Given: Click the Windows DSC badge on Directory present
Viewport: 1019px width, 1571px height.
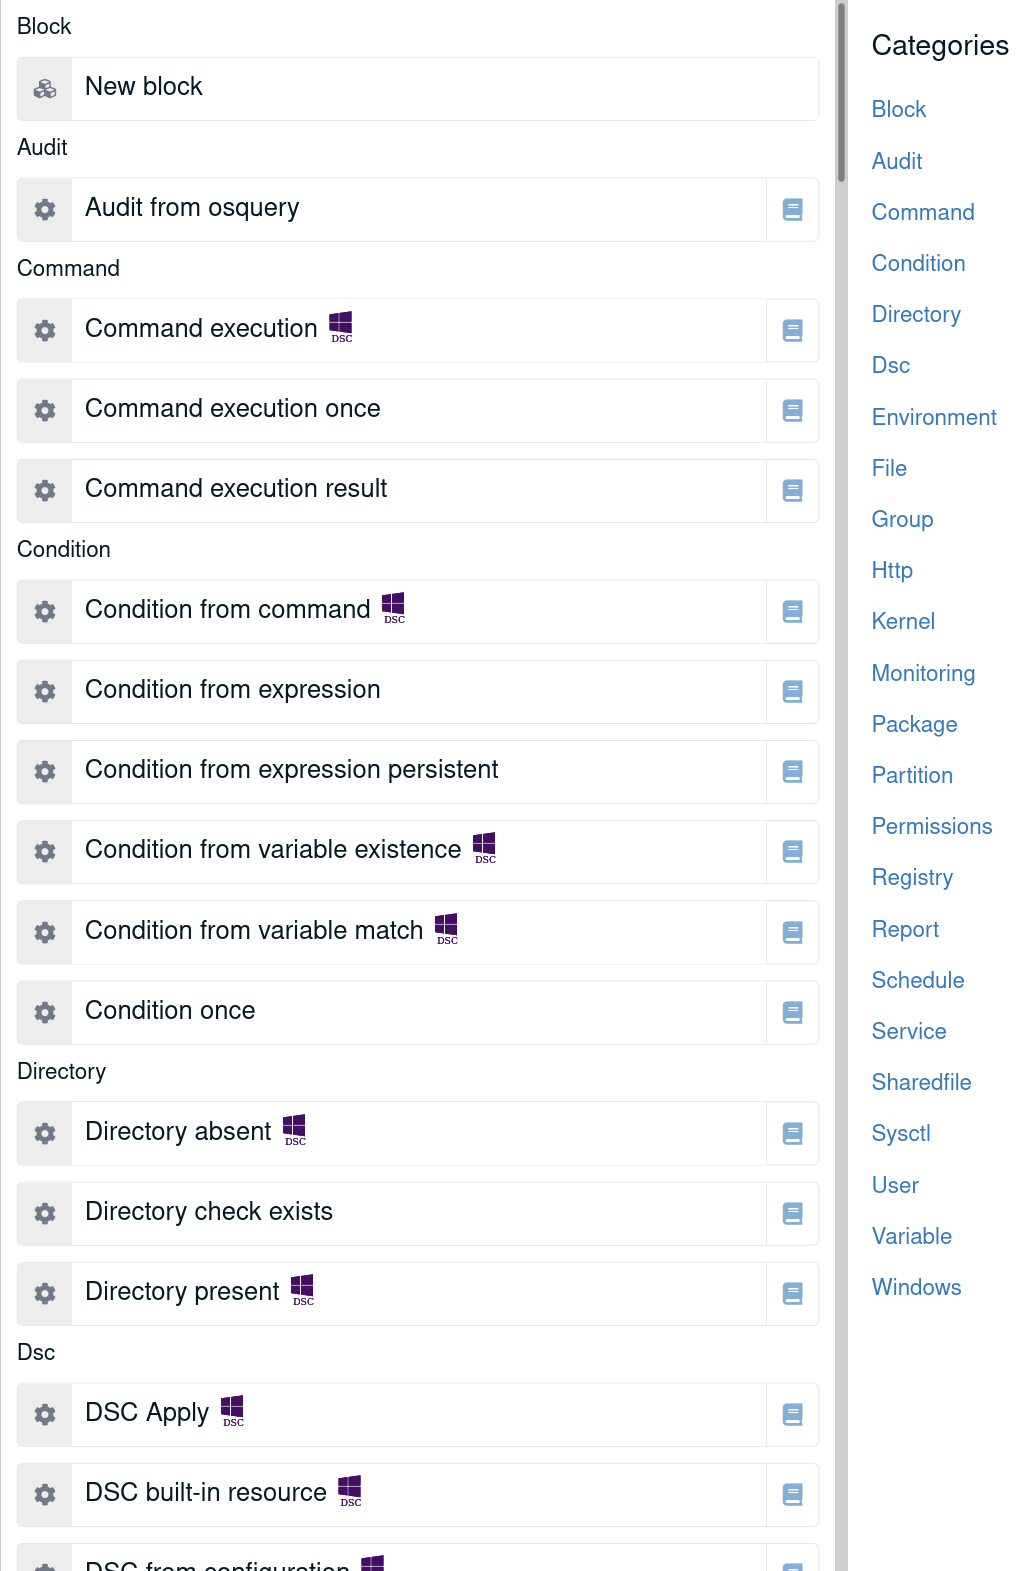Looking at the screenshot, I should tap(302, 1290).
